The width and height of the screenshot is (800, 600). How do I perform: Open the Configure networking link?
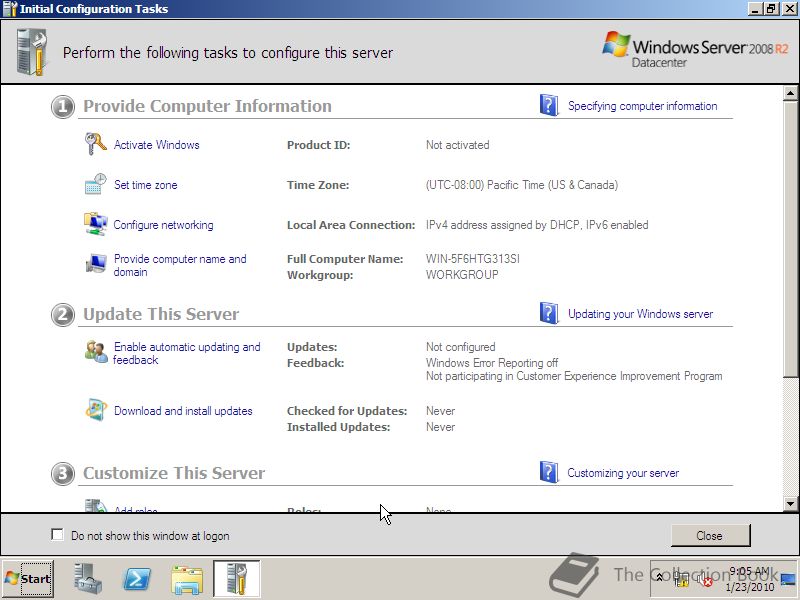[x=163, y=225]
